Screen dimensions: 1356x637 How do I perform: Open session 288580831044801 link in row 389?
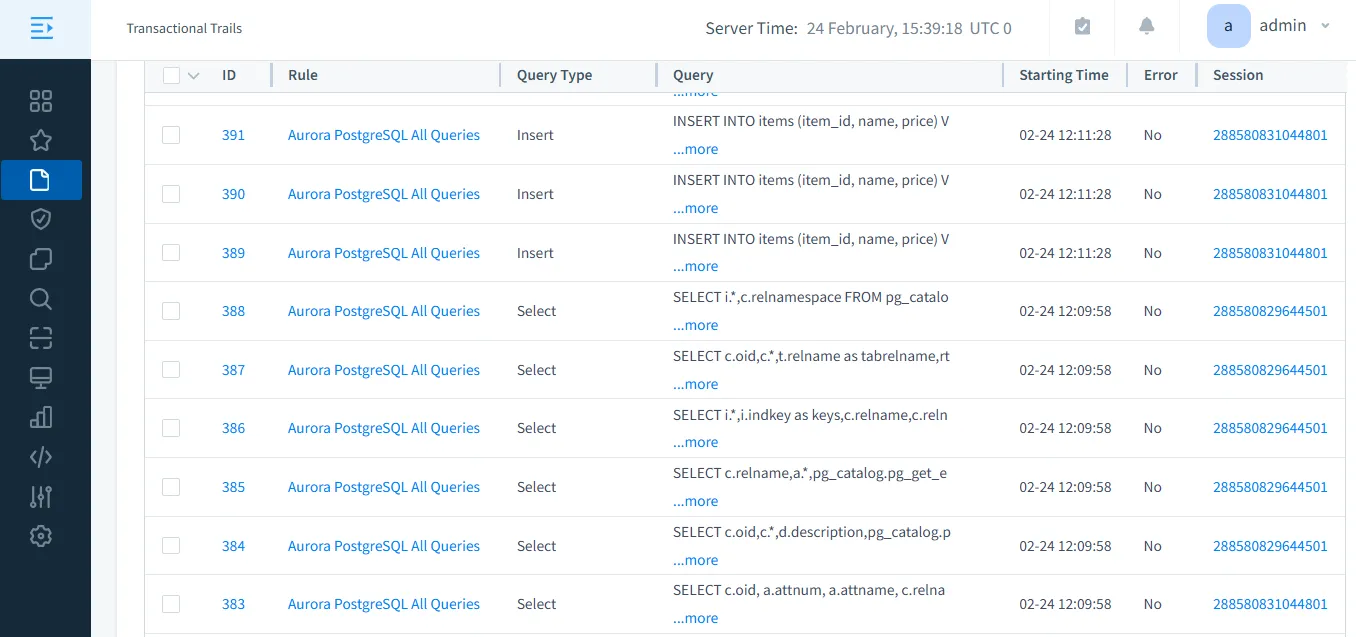click(x=1270, y=253)
